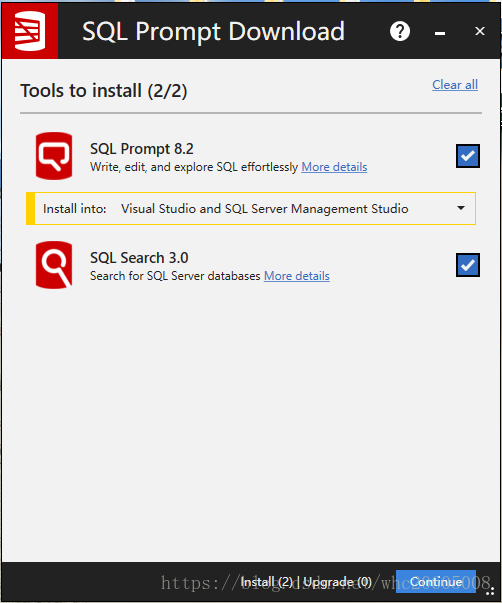Open help via the question mark icon
502x603 pixels.
point(400,31)
